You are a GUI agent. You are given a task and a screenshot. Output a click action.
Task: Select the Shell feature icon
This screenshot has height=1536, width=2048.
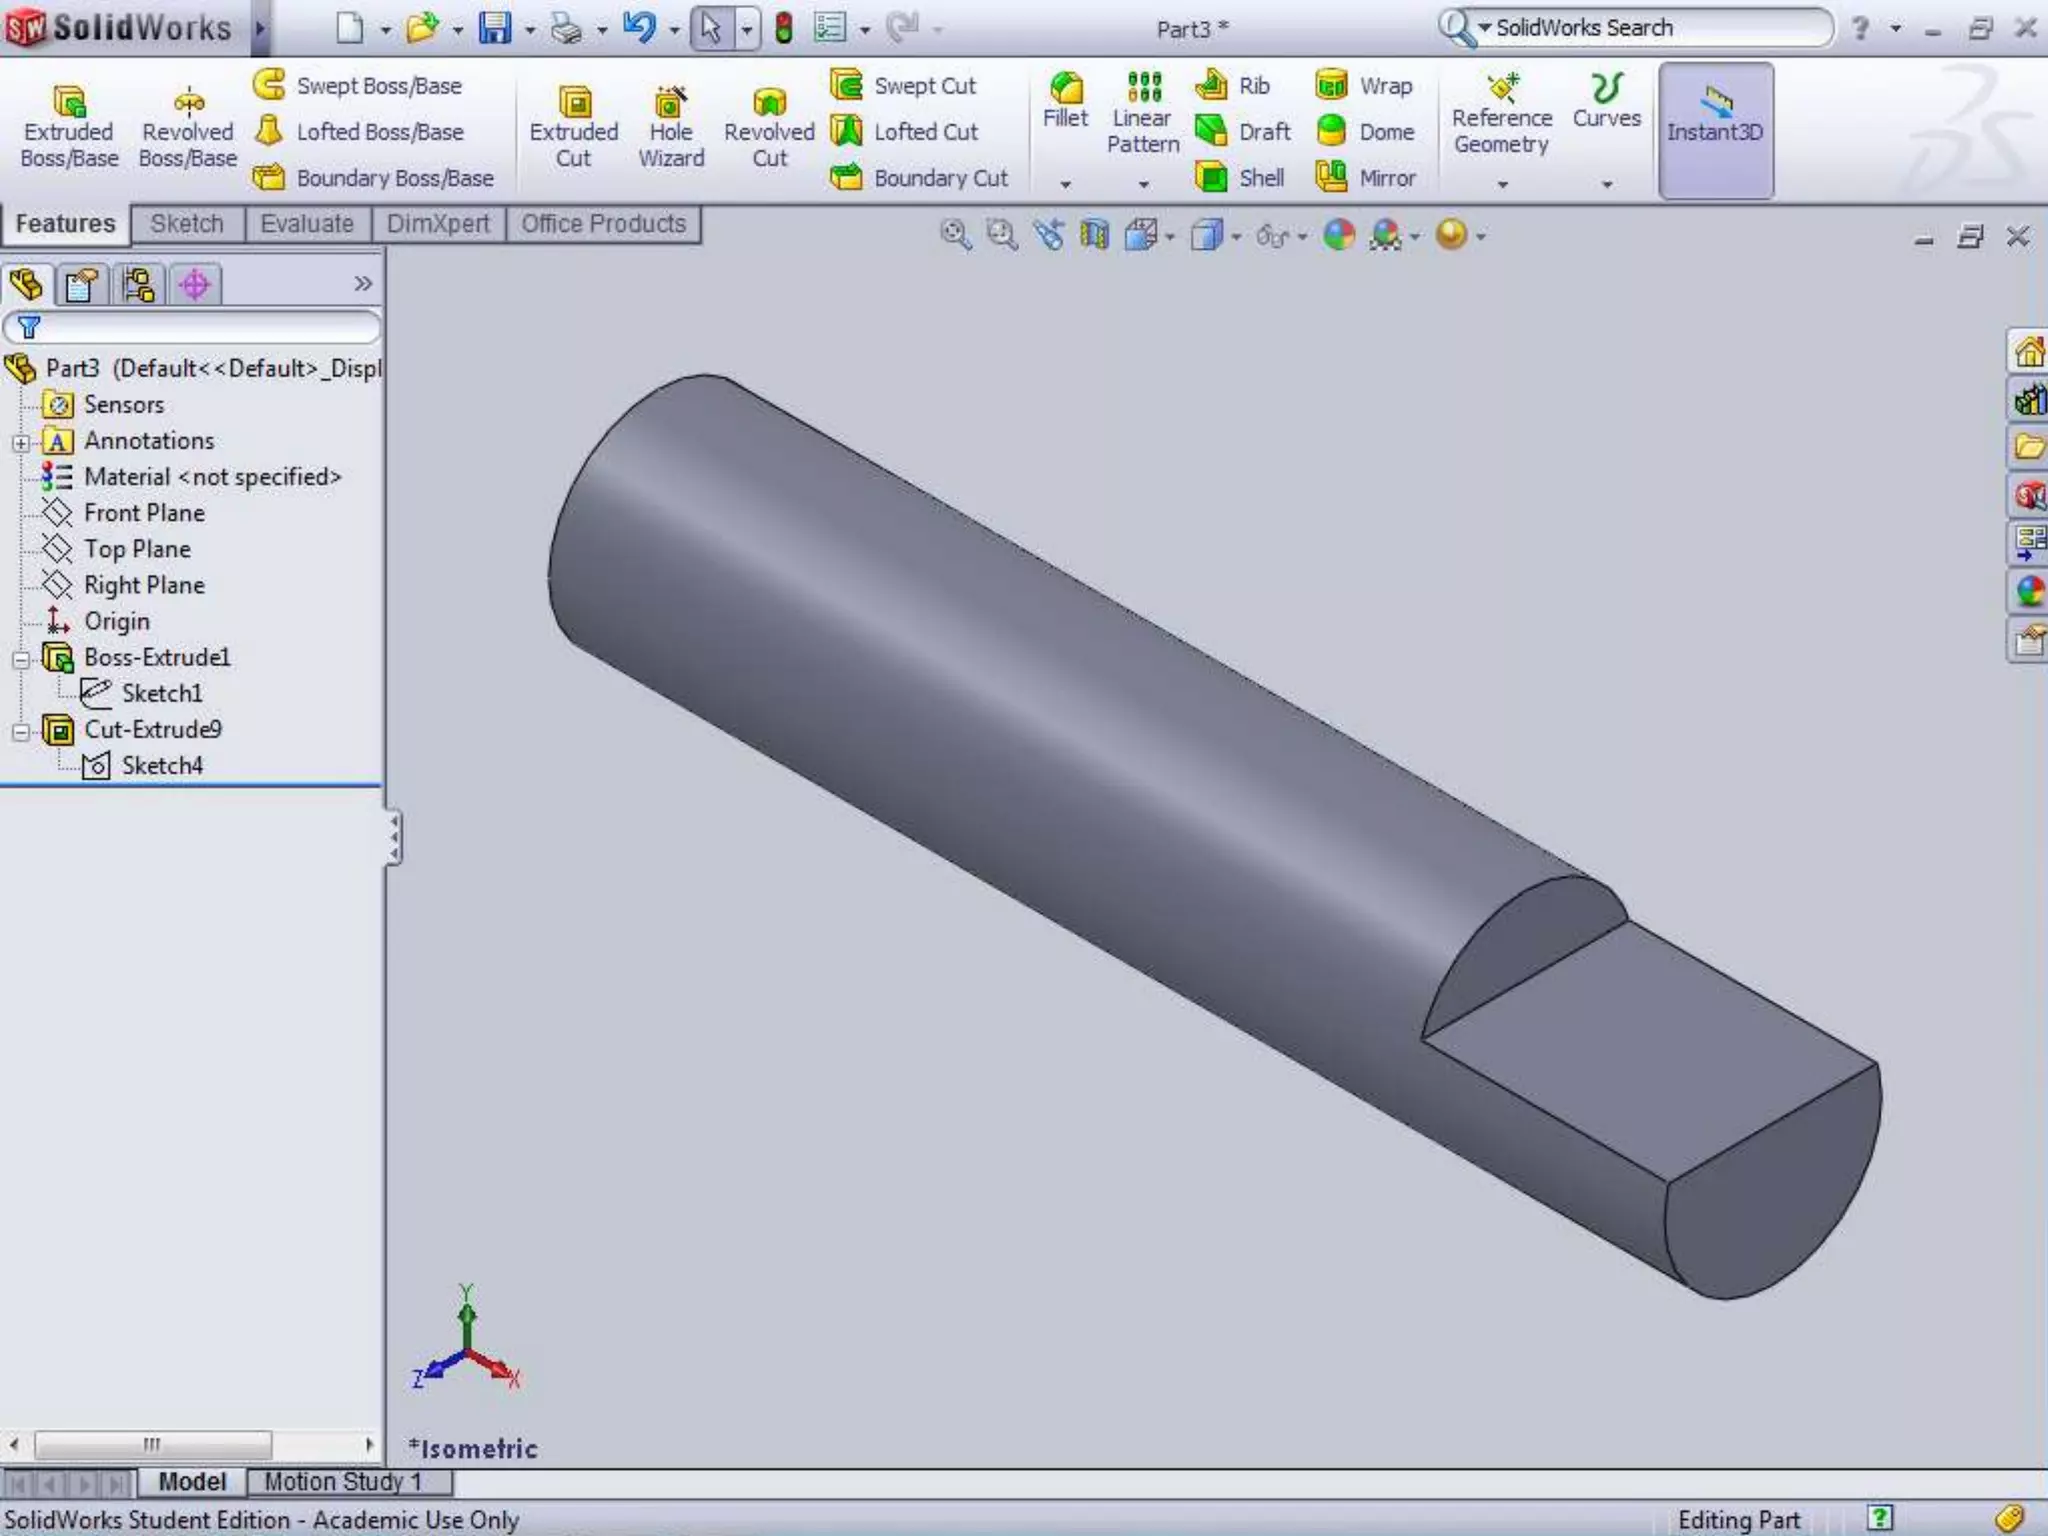[x=1211, y=178]
